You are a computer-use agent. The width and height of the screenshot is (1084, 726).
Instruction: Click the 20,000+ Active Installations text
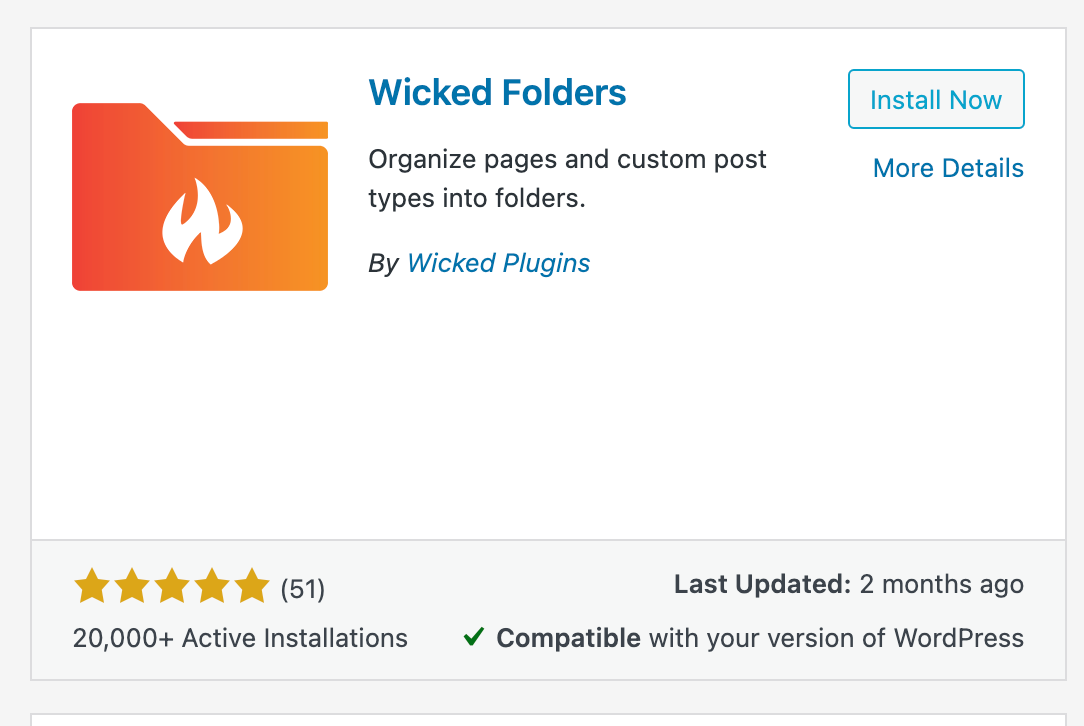240,638
